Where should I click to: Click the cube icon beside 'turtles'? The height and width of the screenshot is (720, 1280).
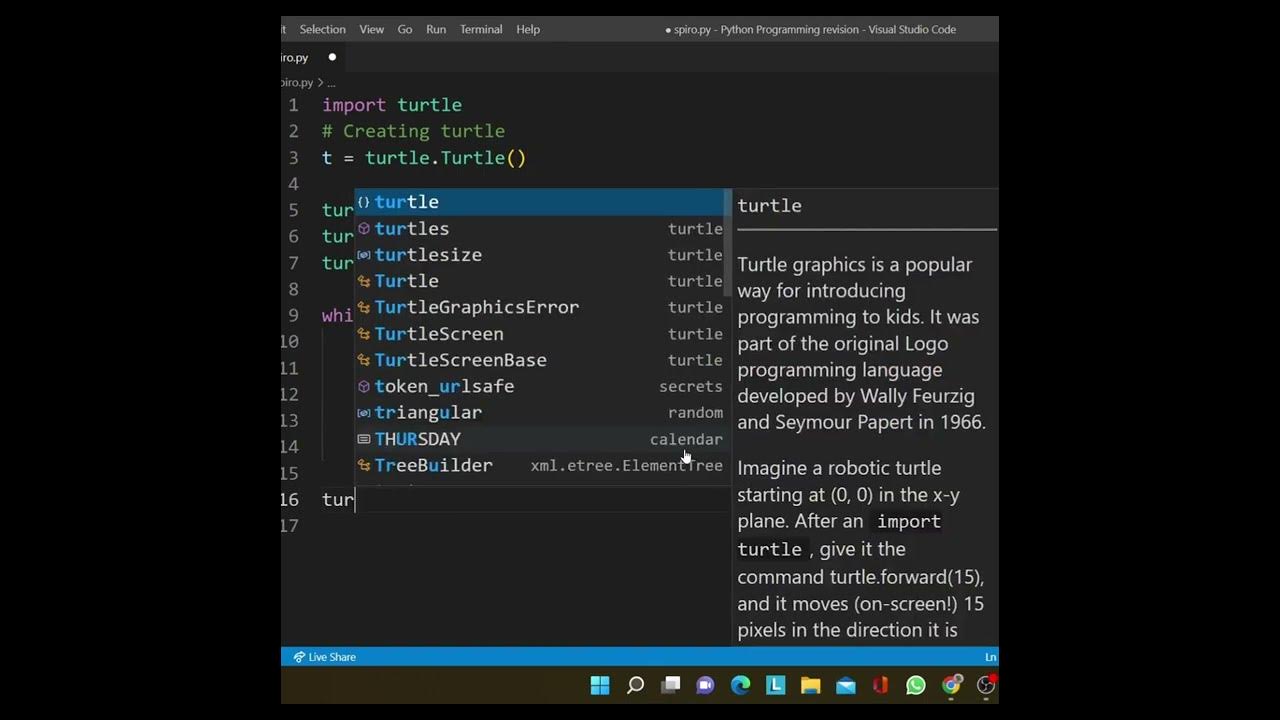click(x=364, y=229)
